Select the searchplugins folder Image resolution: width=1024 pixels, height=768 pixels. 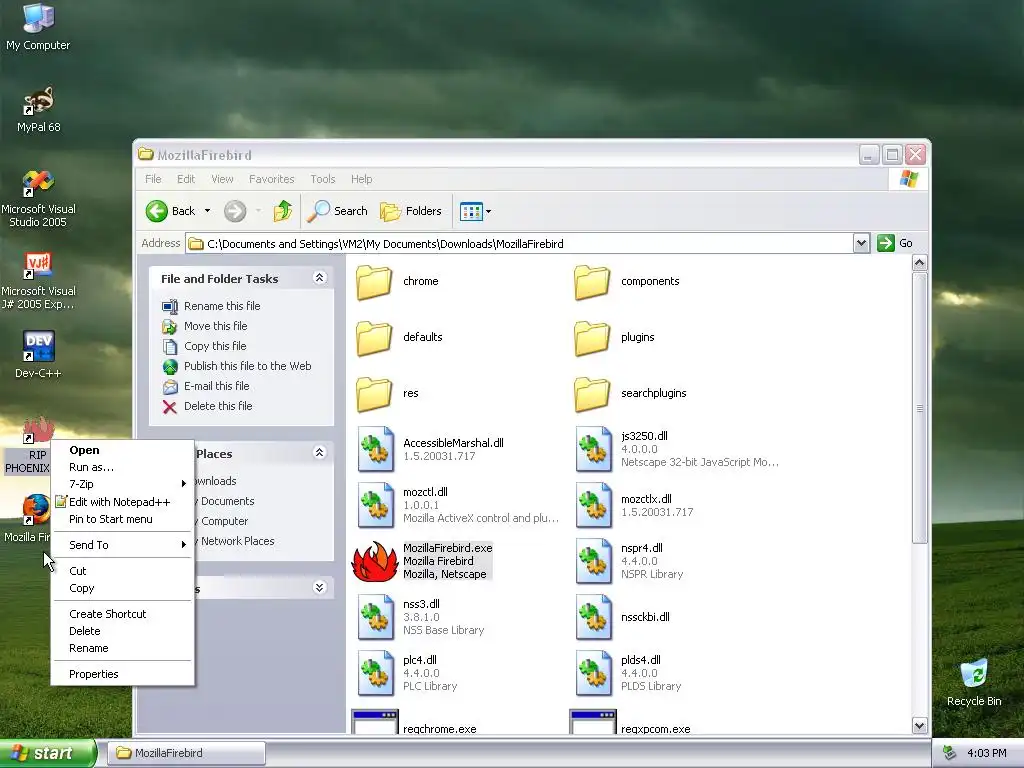click(630, 394)
